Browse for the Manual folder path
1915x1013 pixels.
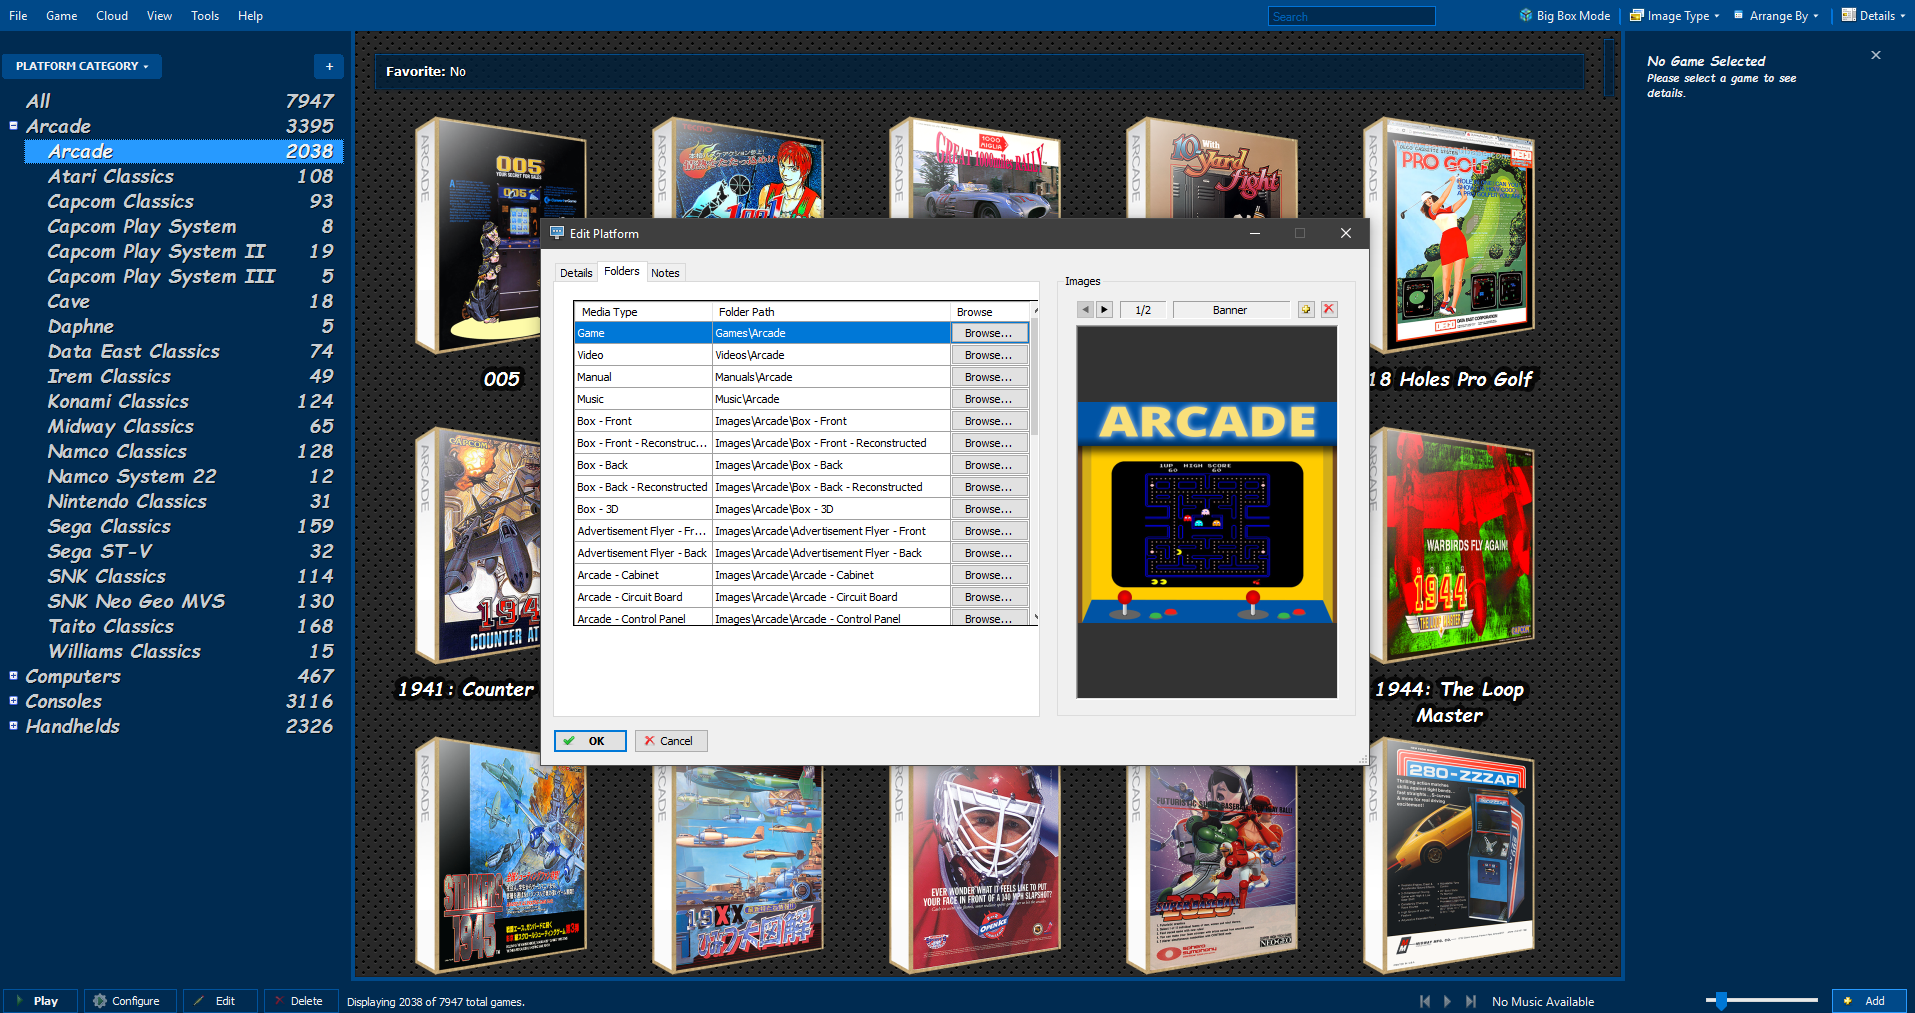[988, 377]
